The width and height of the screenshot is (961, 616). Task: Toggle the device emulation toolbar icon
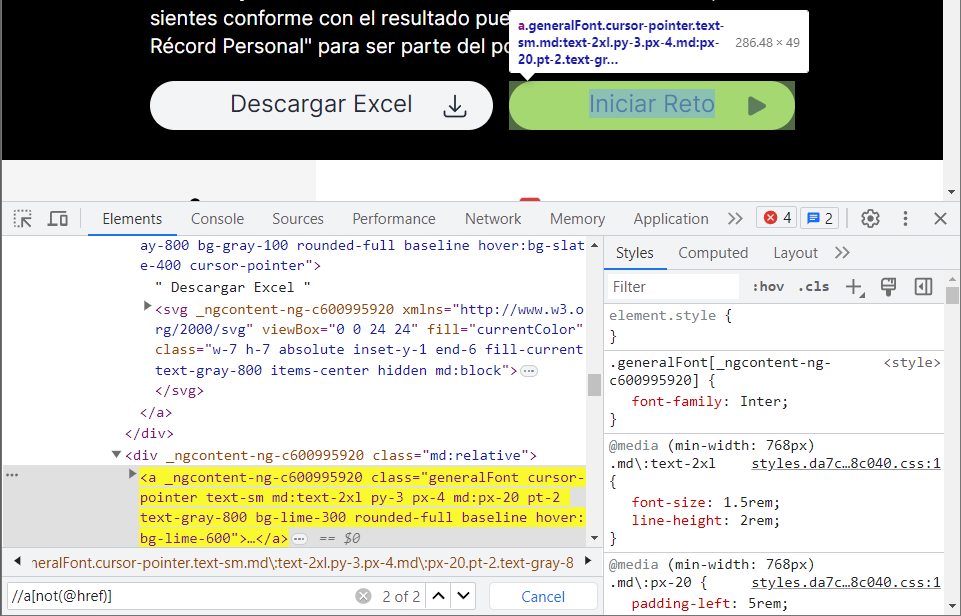[57, 218]
